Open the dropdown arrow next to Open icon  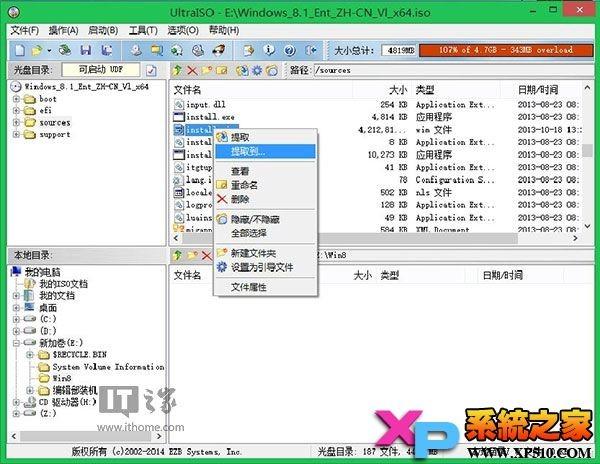tap(49, 50)
